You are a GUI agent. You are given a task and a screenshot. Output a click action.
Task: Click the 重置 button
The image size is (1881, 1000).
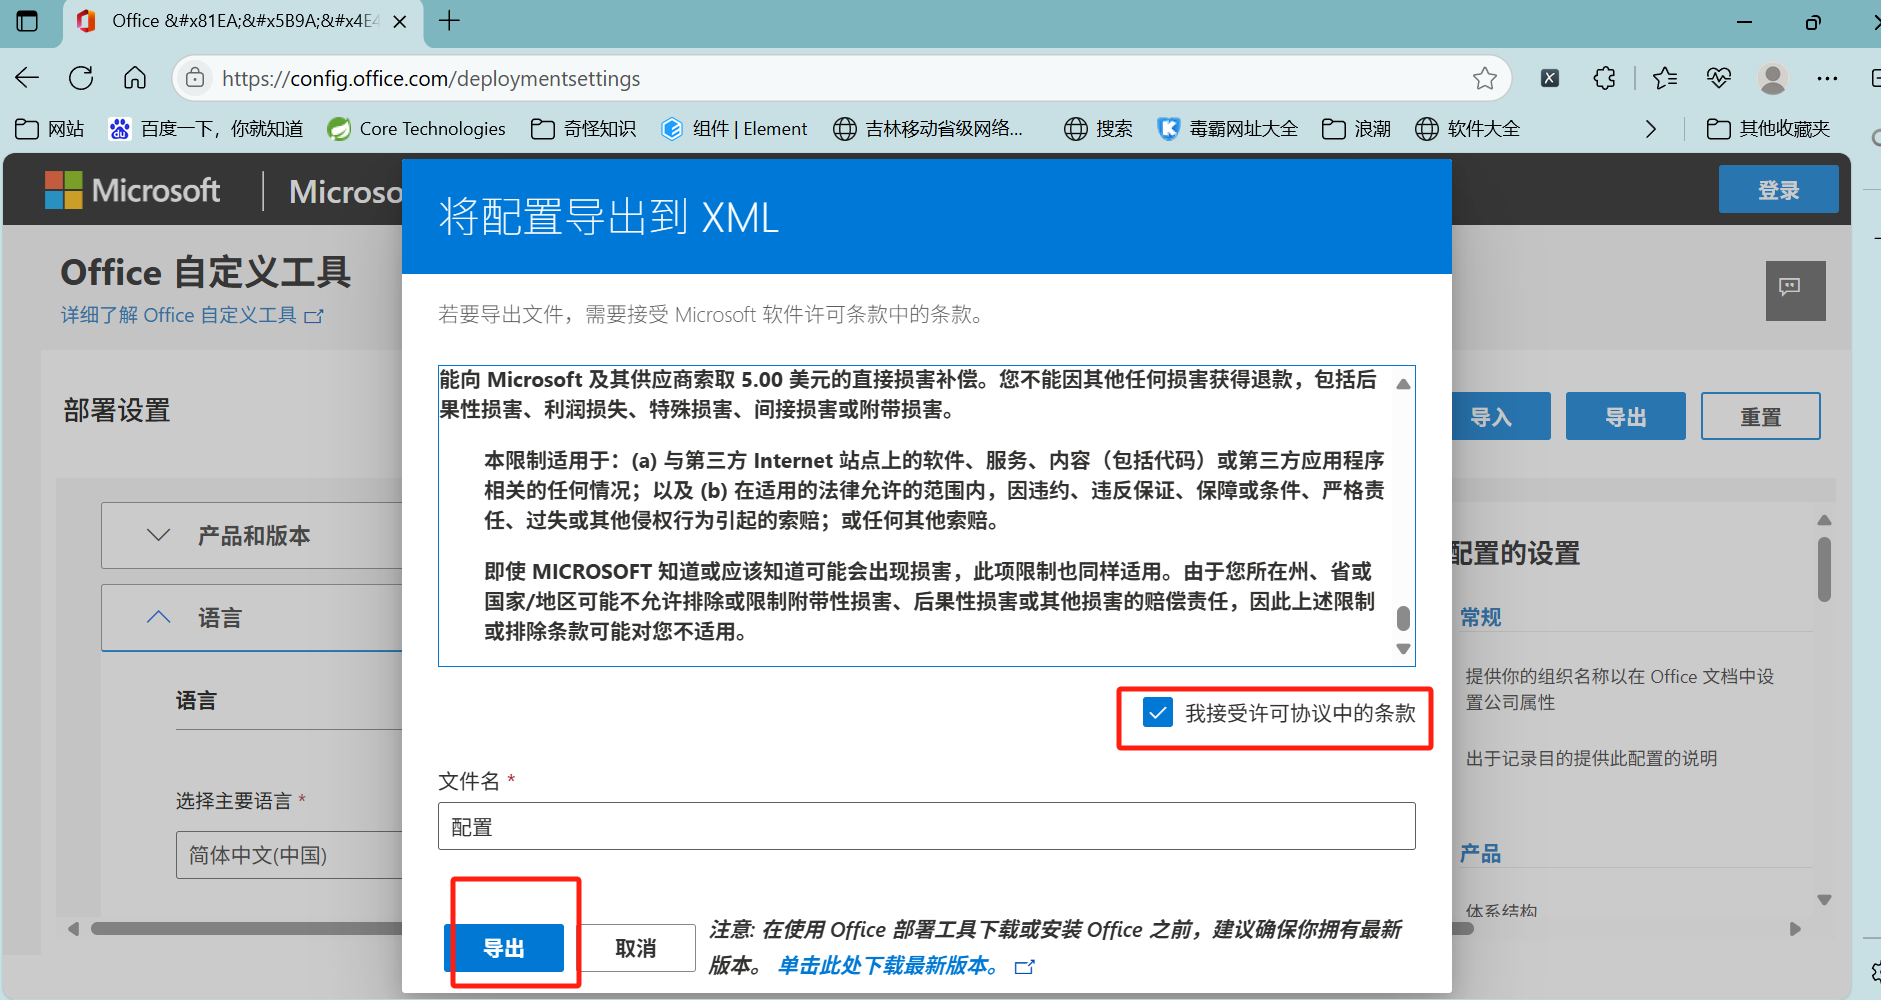tap(1760, 416)
